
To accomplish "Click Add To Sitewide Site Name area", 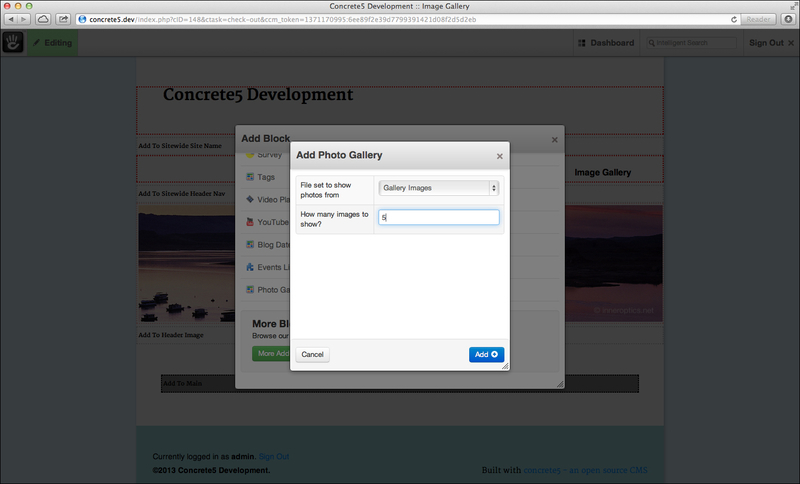I will (180, 146).
